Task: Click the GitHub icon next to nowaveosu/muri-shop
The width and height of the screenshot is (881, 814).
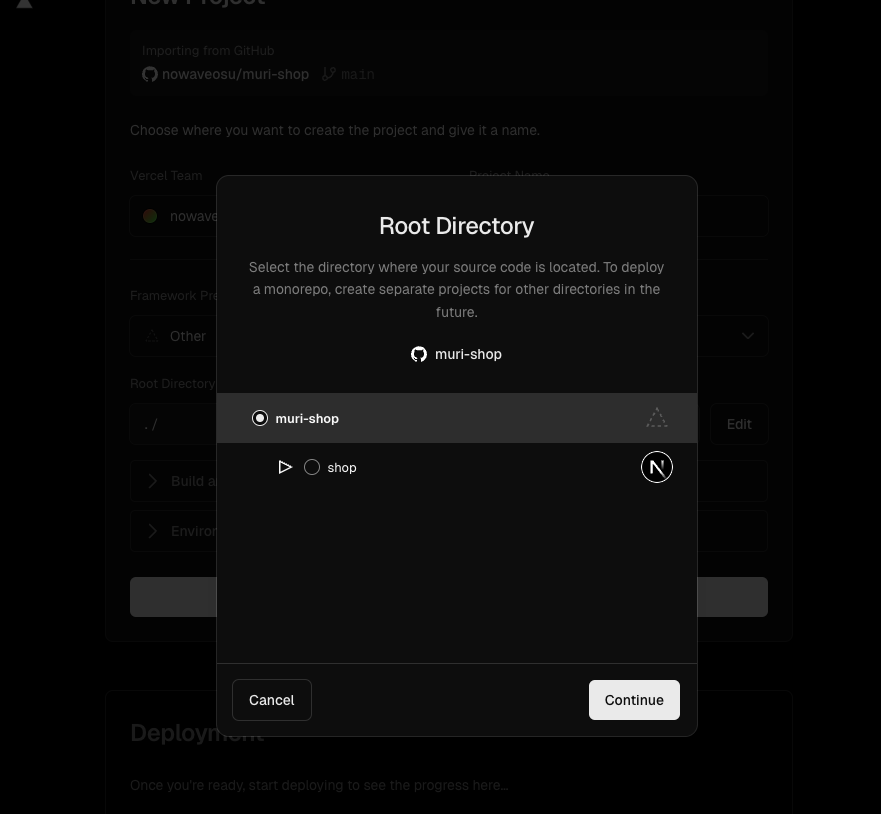Action: (149, 74)
